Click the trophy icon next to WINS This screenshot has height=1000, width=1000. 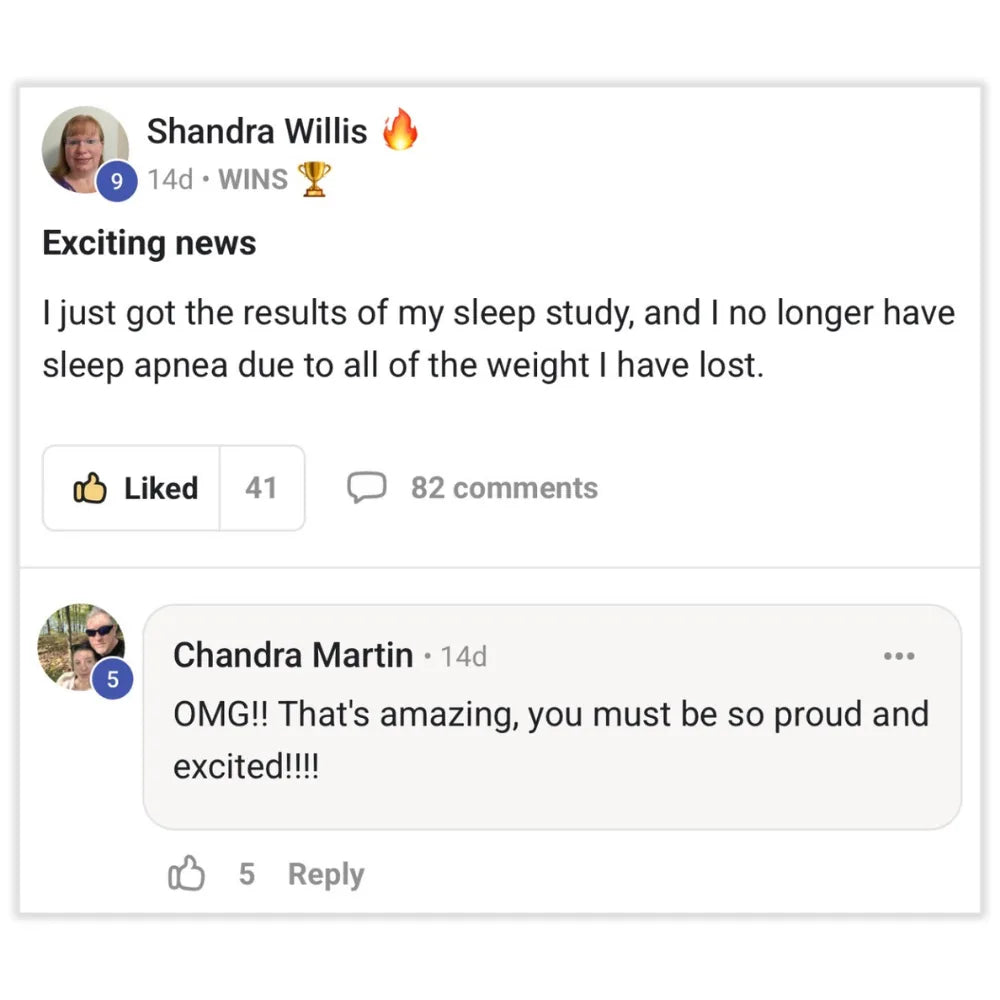click(x=314, y=180)
